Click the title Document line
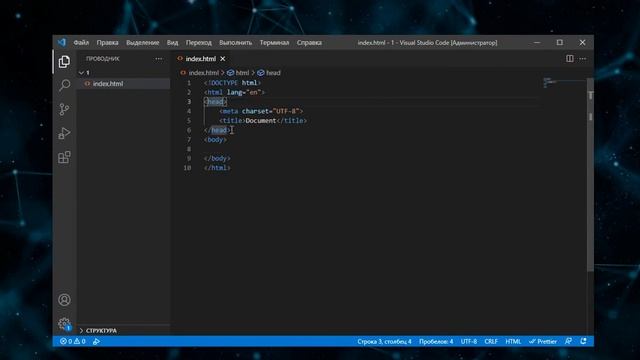This screenshot has width=640, height=360. pyautogui.click(x=263, y=120)
